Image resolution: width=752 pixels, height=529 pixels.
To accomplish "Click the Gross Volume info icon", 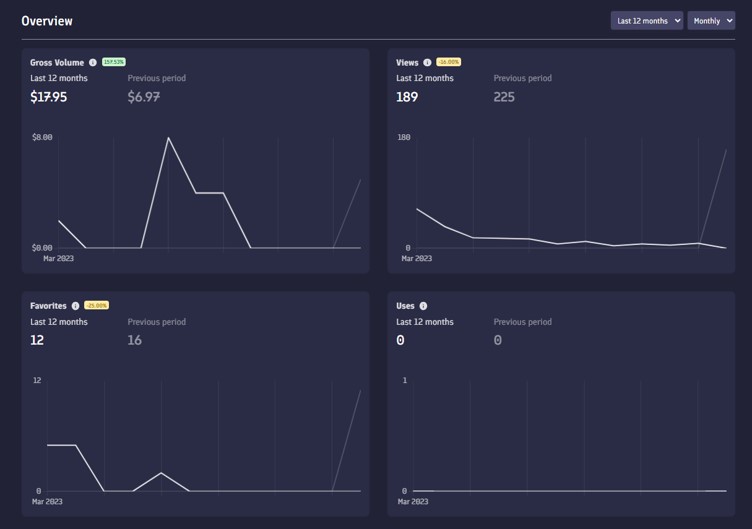I will pyautogui.click(x=93, y=62).
